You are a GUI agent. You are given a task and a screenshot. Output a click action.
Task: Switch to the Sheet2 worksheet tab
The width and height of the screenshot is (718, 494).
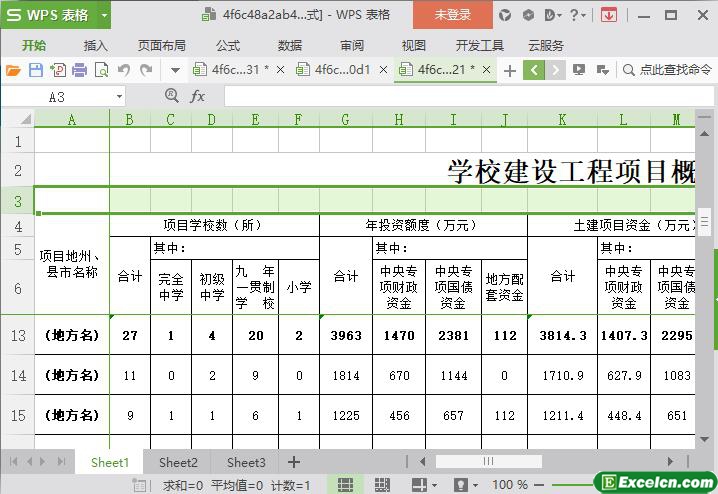[x=178, y=462]
